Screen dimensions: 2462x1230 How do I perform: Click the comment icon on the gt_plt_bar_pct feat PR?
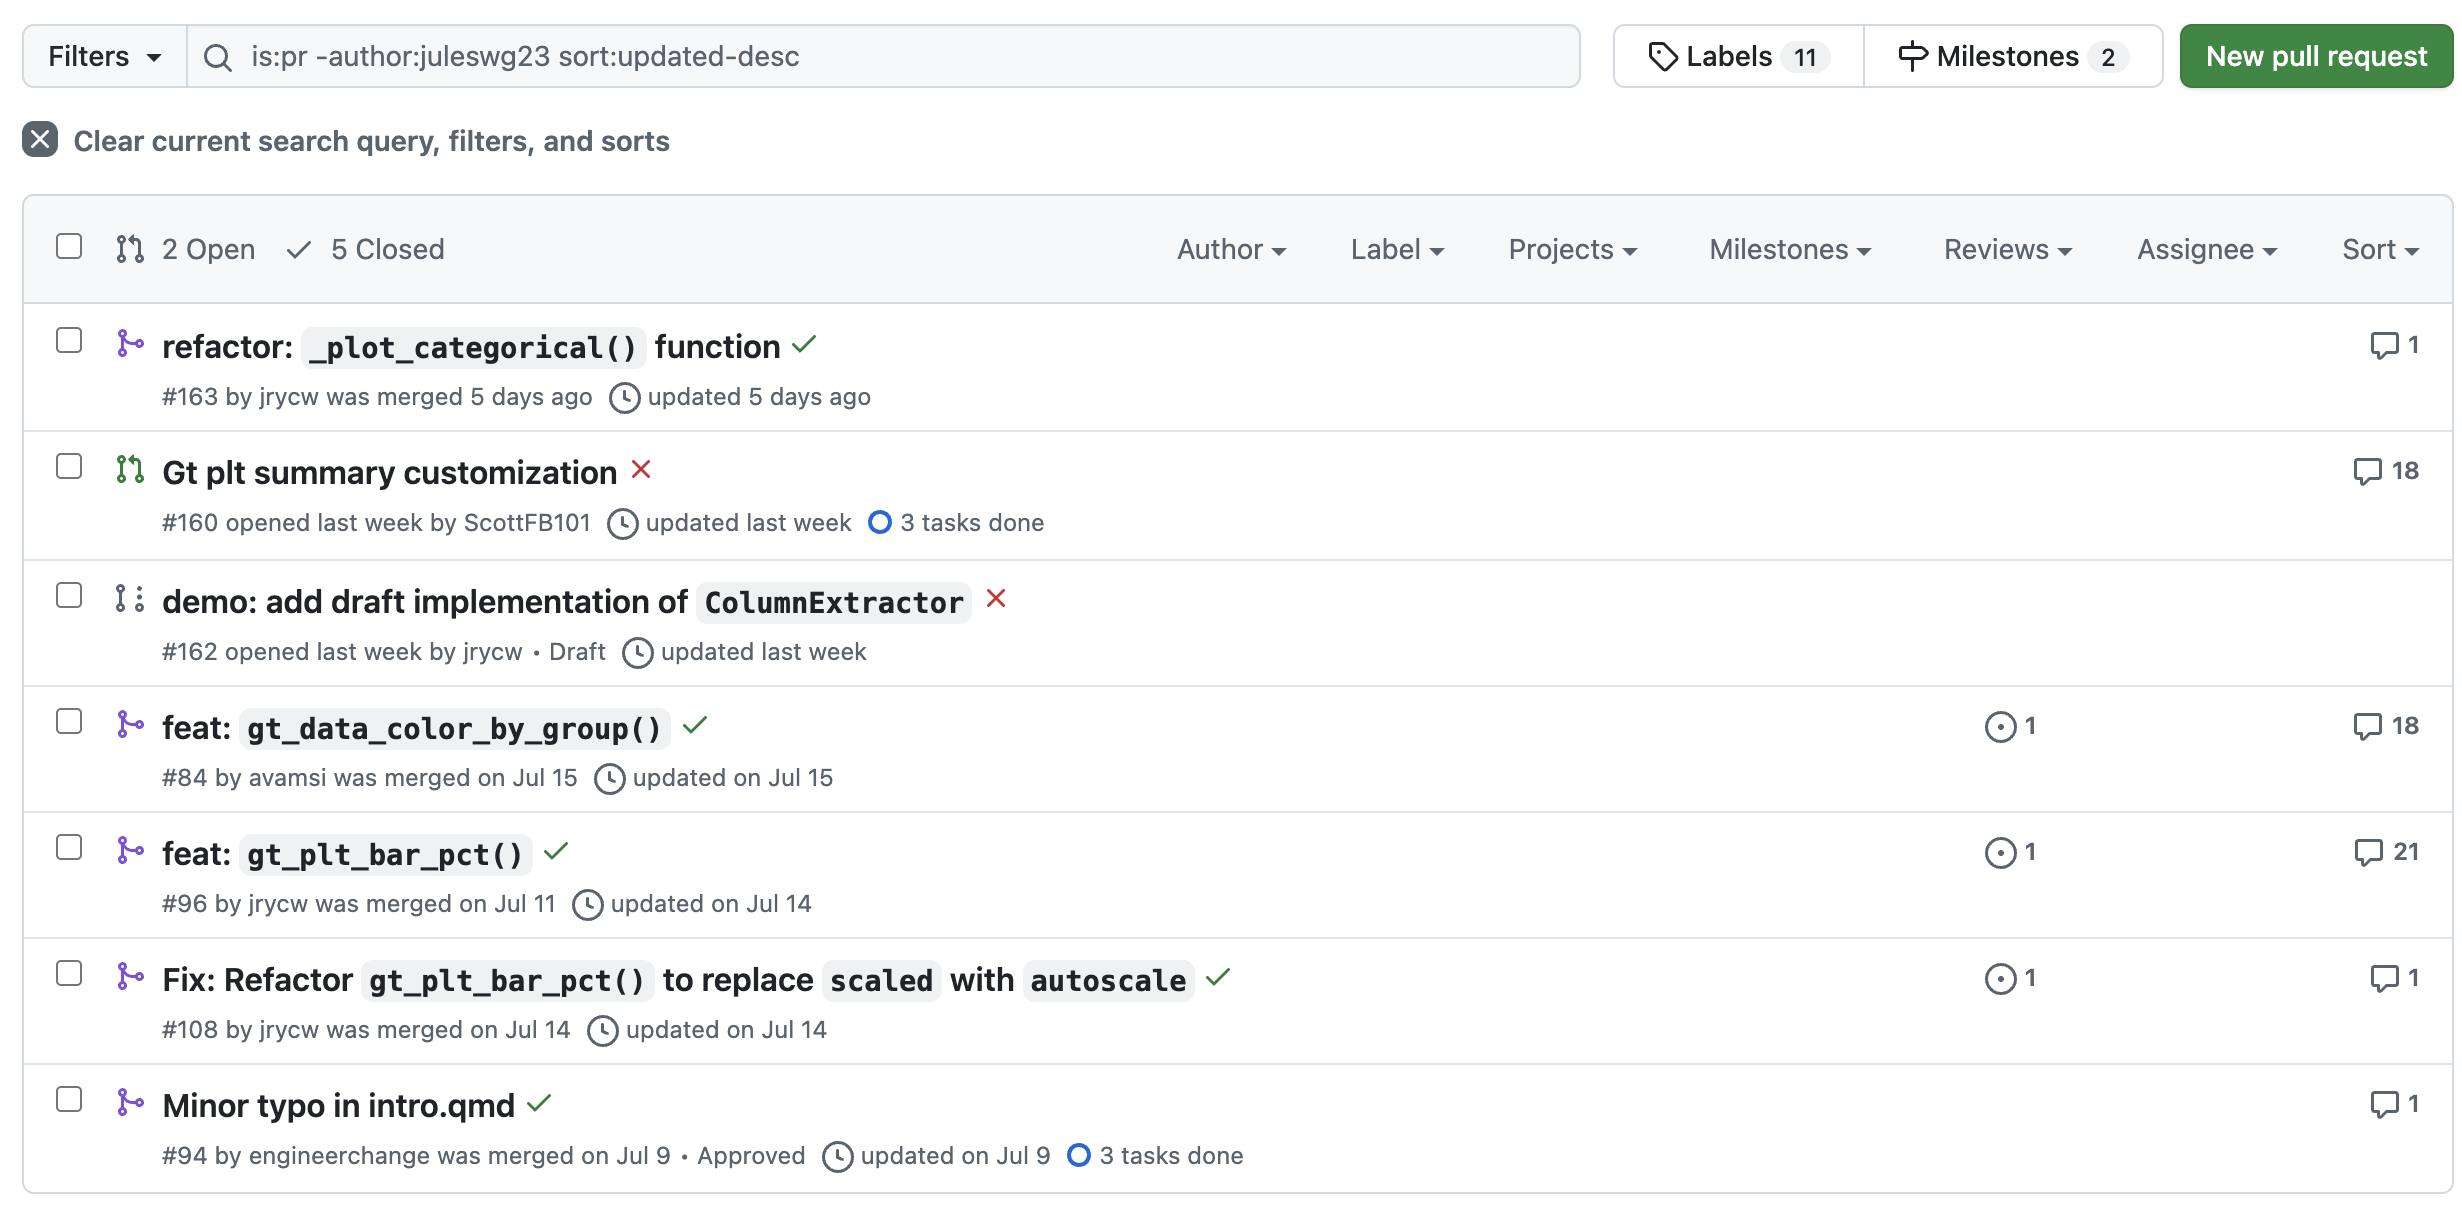click(x=2368, y=853)
